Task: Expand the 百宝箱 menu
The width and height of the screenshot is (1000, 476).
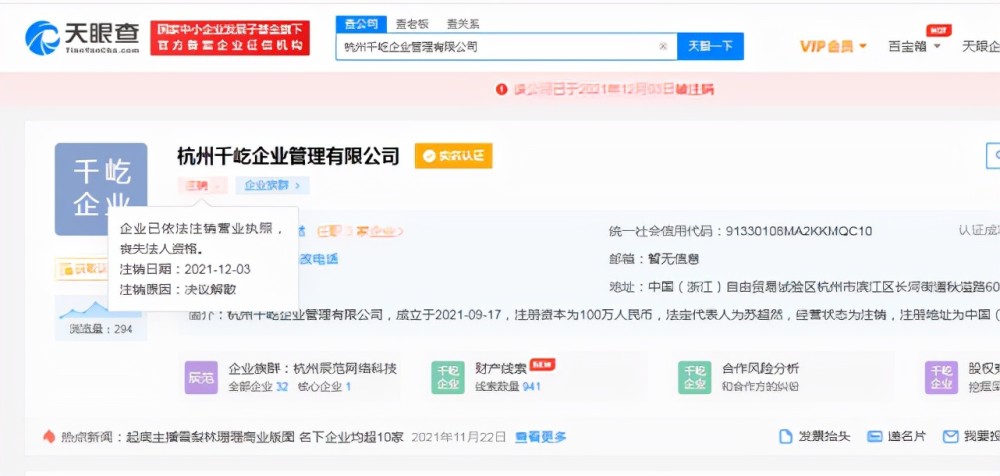Action: [x=914, y=47]
